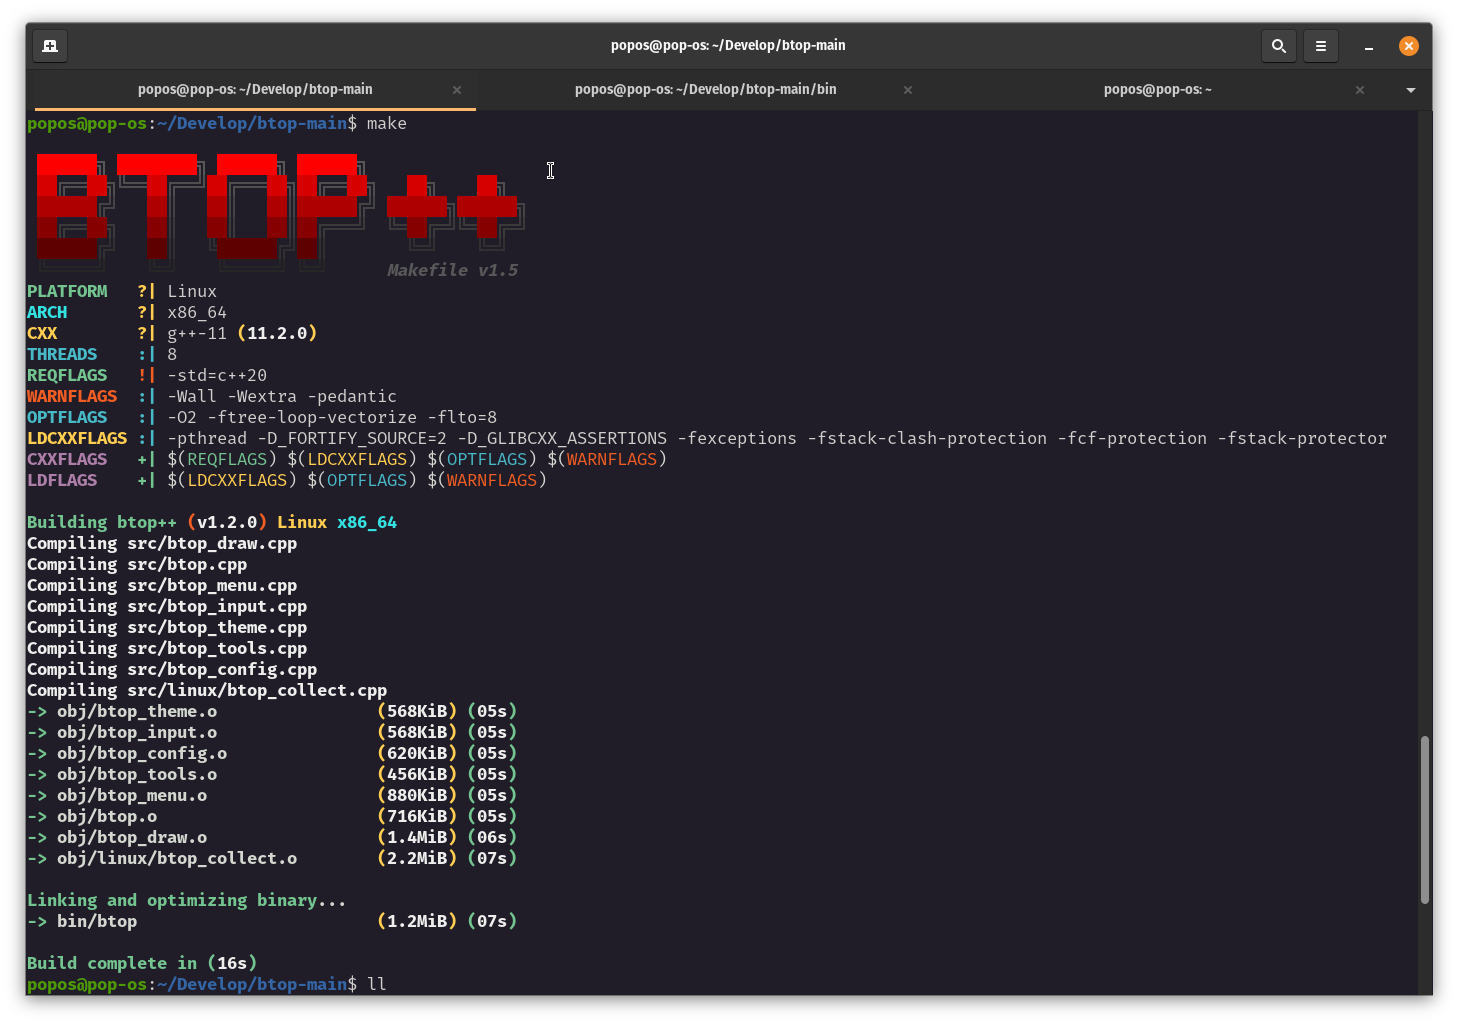Screen dimensions: 1458x1024
Task: Click 'Compiling src/btop_menu.cpp' line
Action: [162, 585]
